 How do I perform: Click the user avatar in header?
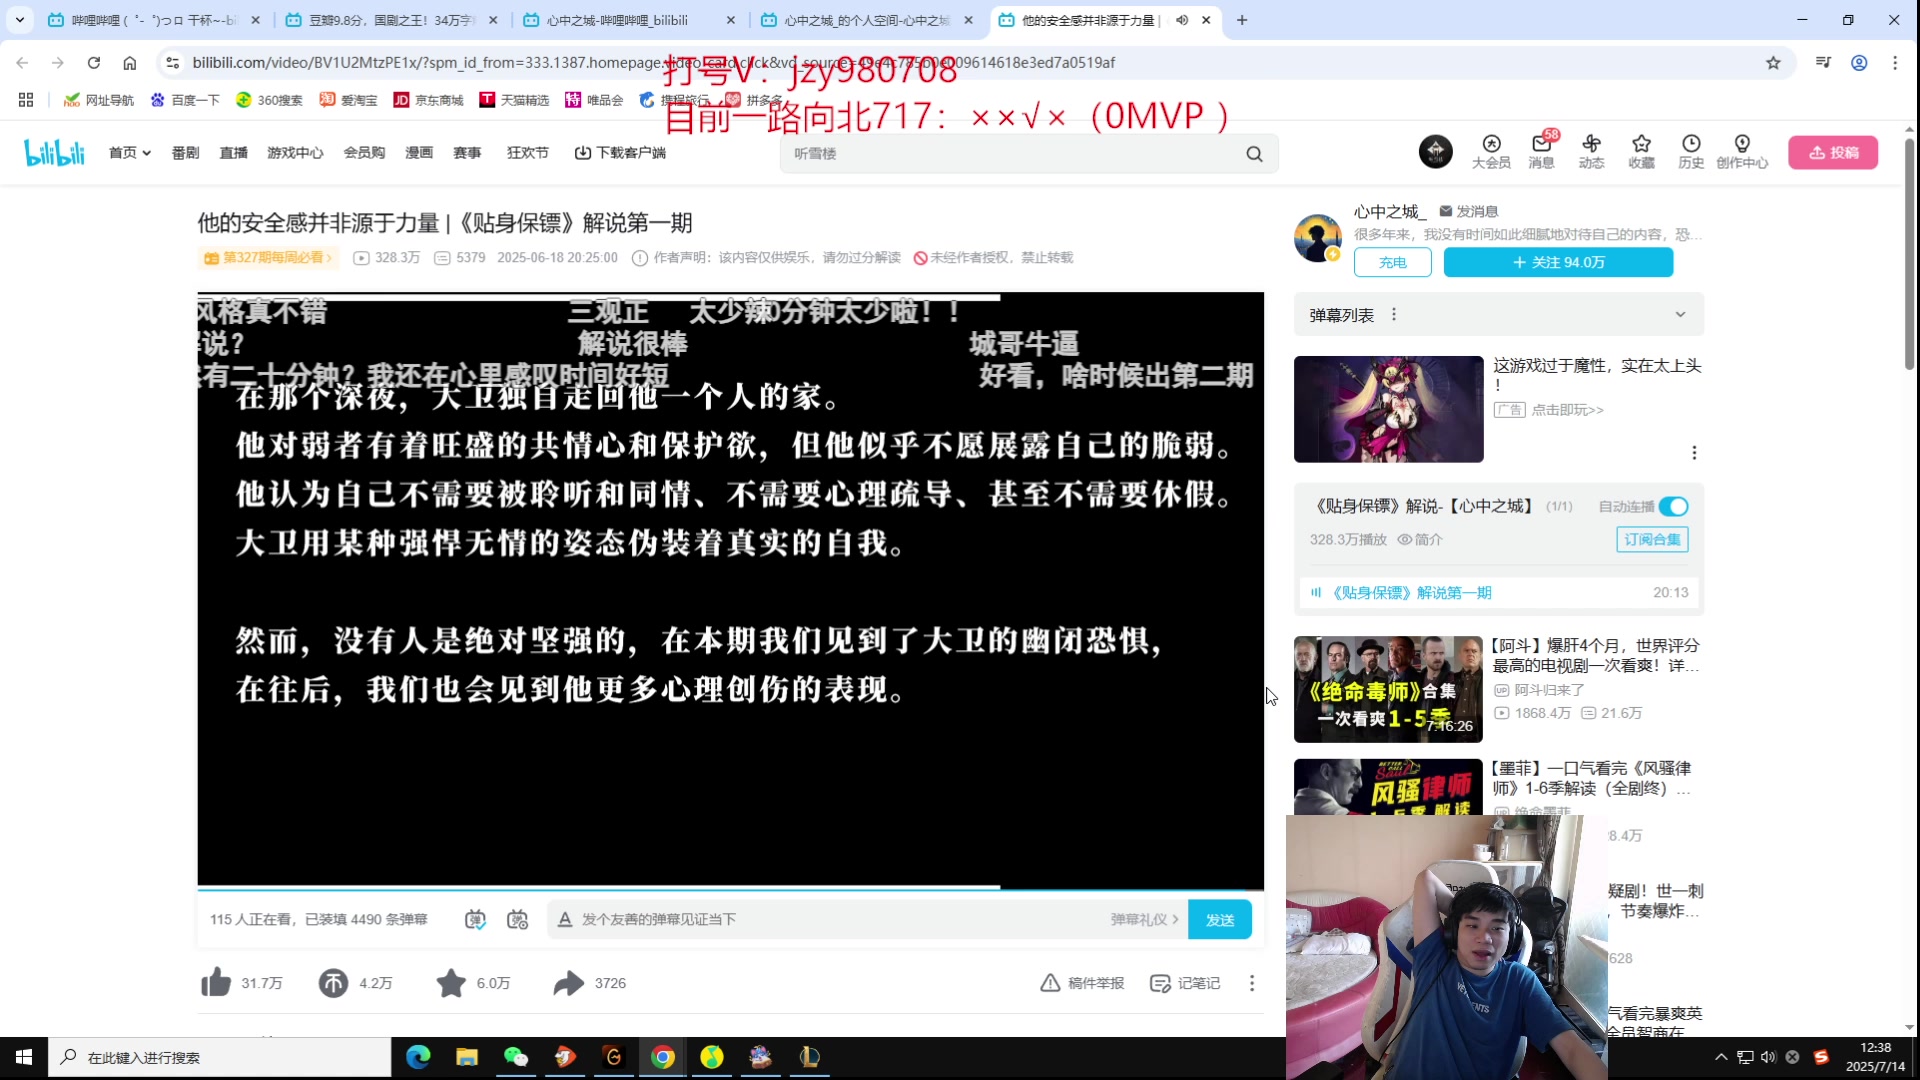click(x=1435, y=152)
